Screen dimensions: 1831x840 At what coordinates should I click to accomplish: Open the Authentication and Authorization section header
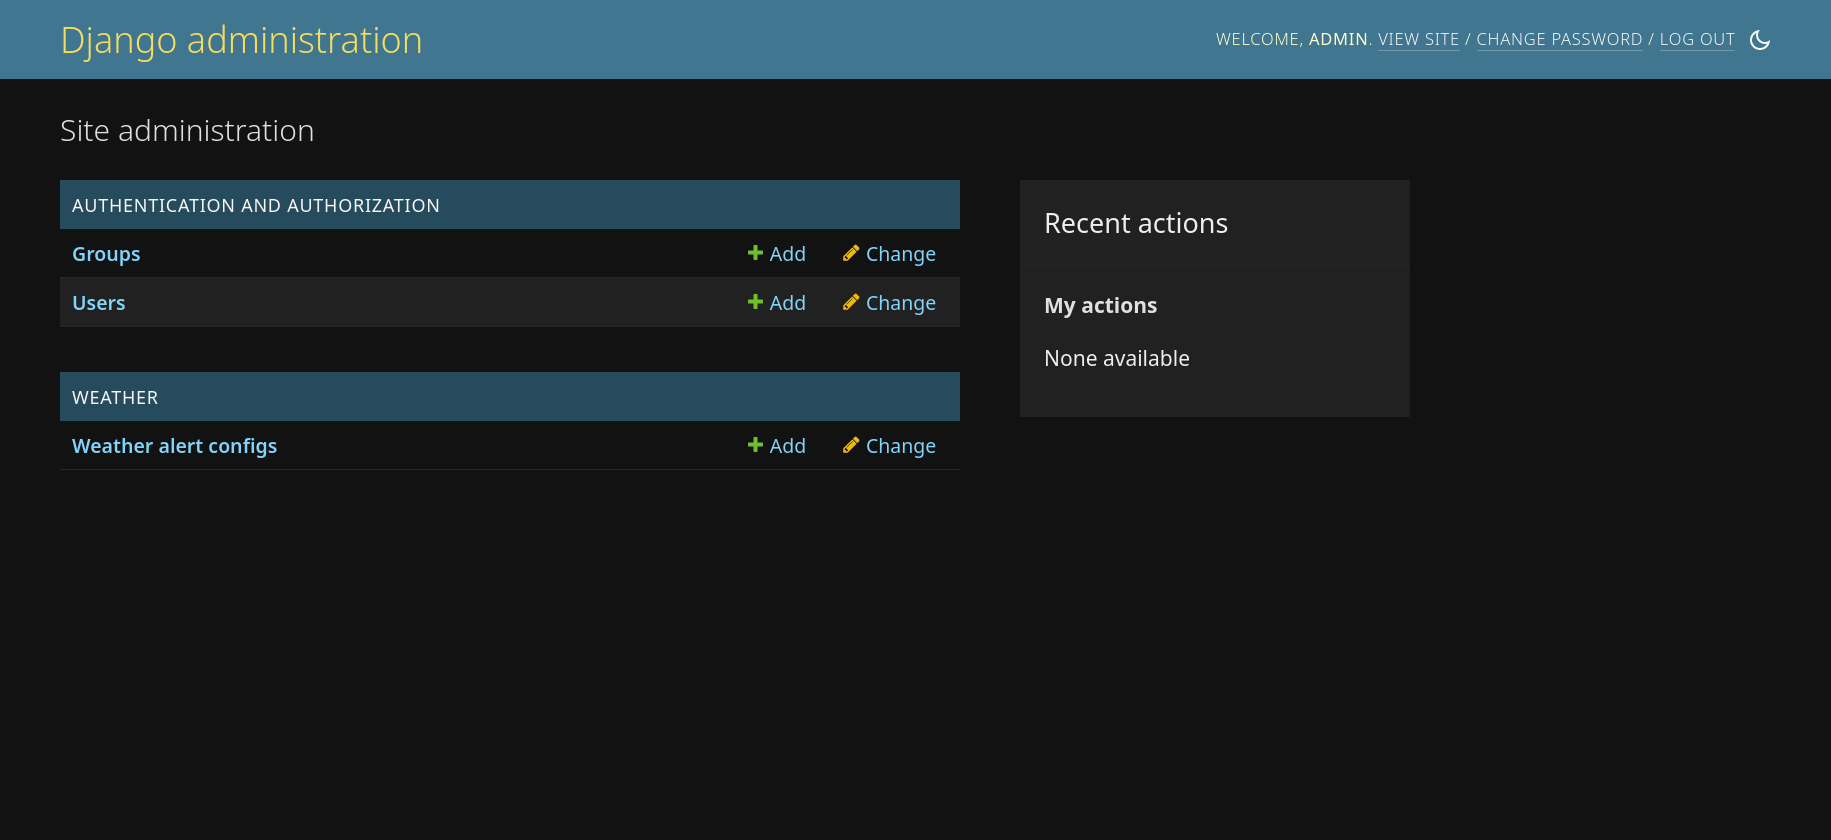pyautogui.click(x=256, y=205)
